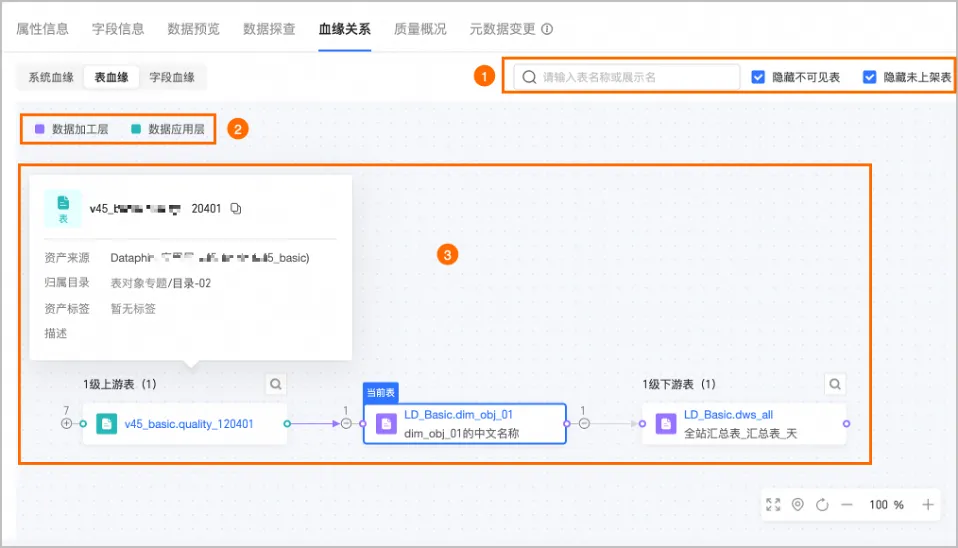Screen dimensions: 958x548
Task: Switch to 元数据变更 tab
Action: 502,29
